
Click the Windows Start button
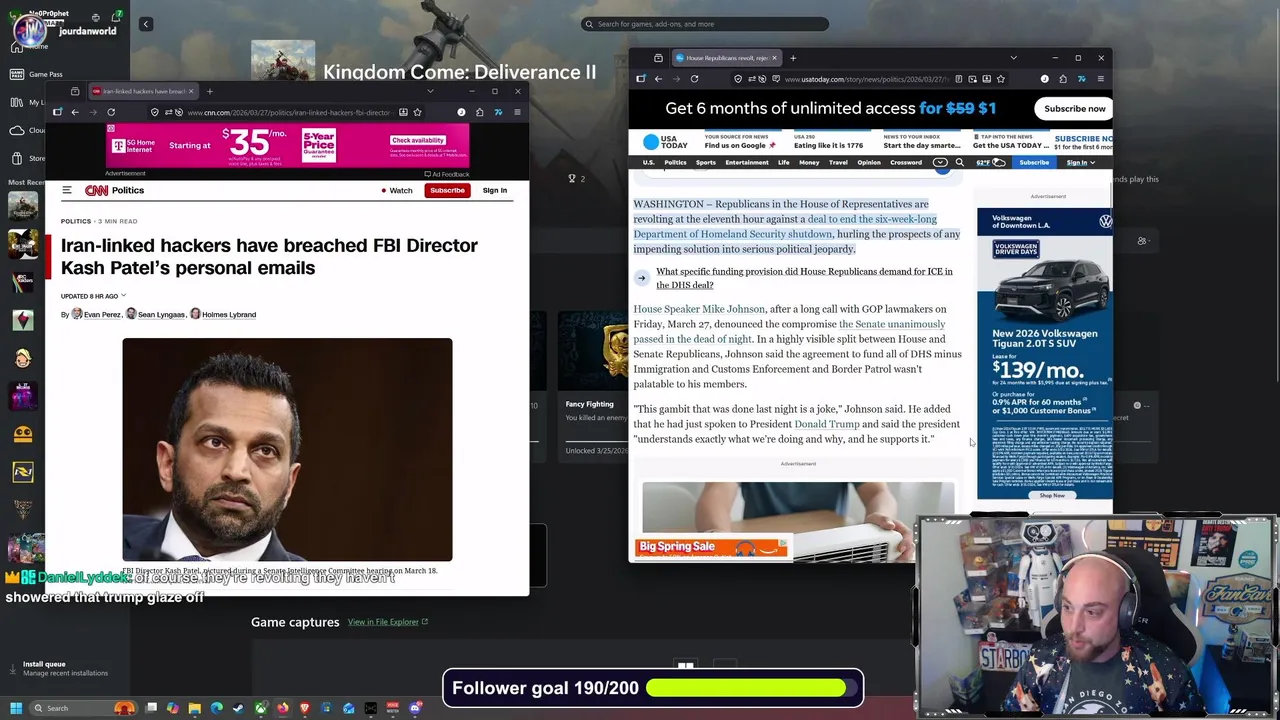tap(16, 708)
